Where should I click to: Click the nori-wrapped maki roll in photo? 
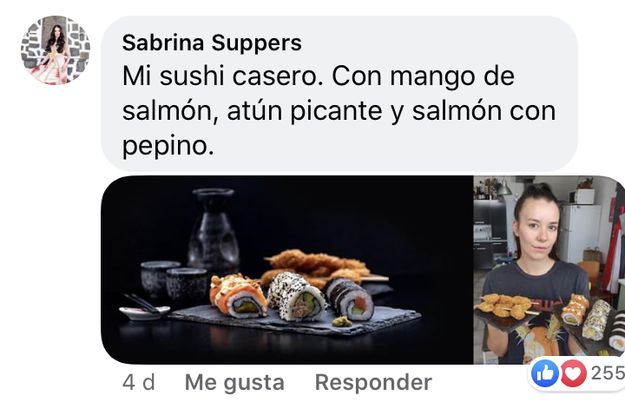point(350,299)
